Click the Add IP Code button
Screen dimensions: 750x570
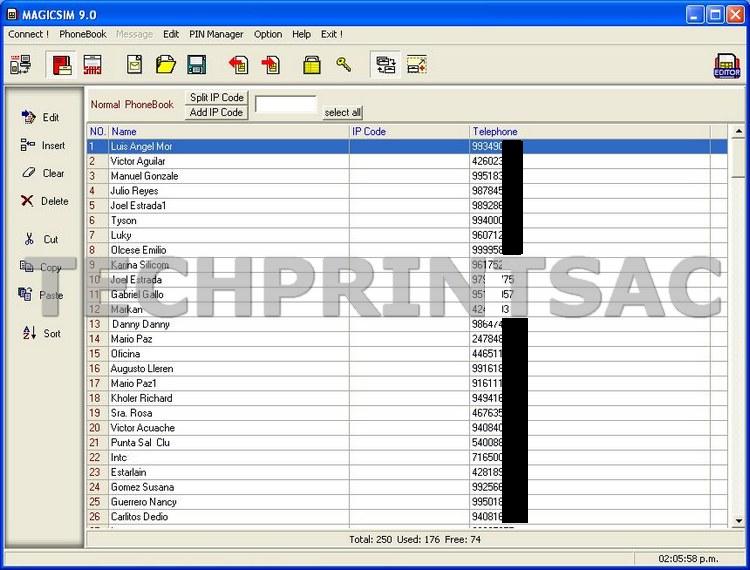click(216, 112)
